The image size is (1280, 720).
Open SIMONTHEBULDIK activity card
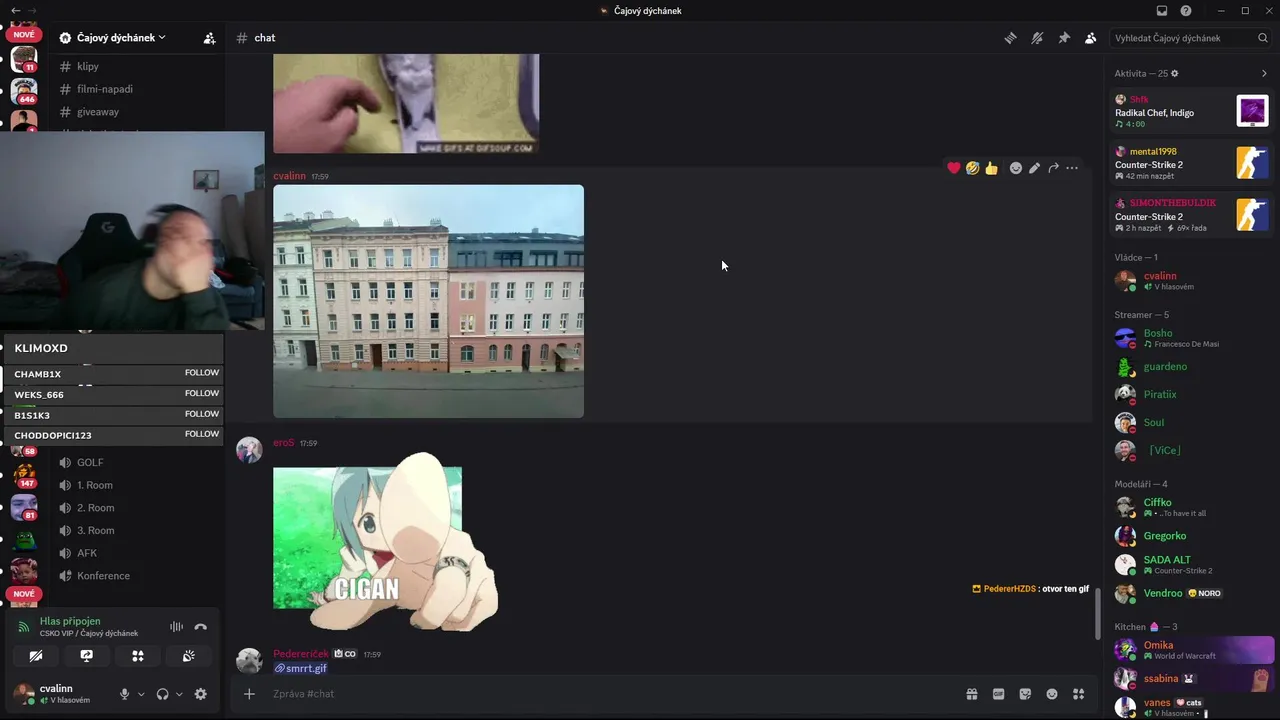click(x=1191, y=214)
